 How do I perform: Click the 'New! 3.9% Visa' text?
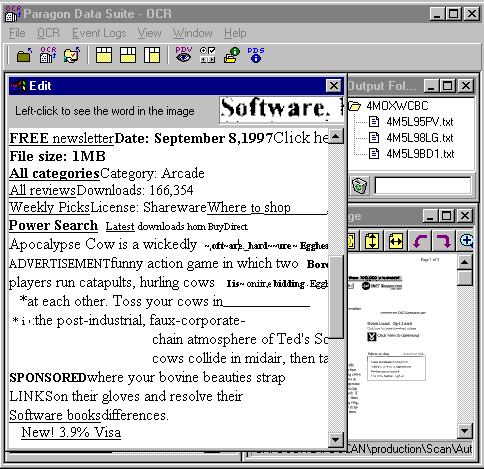pos(71,432)
